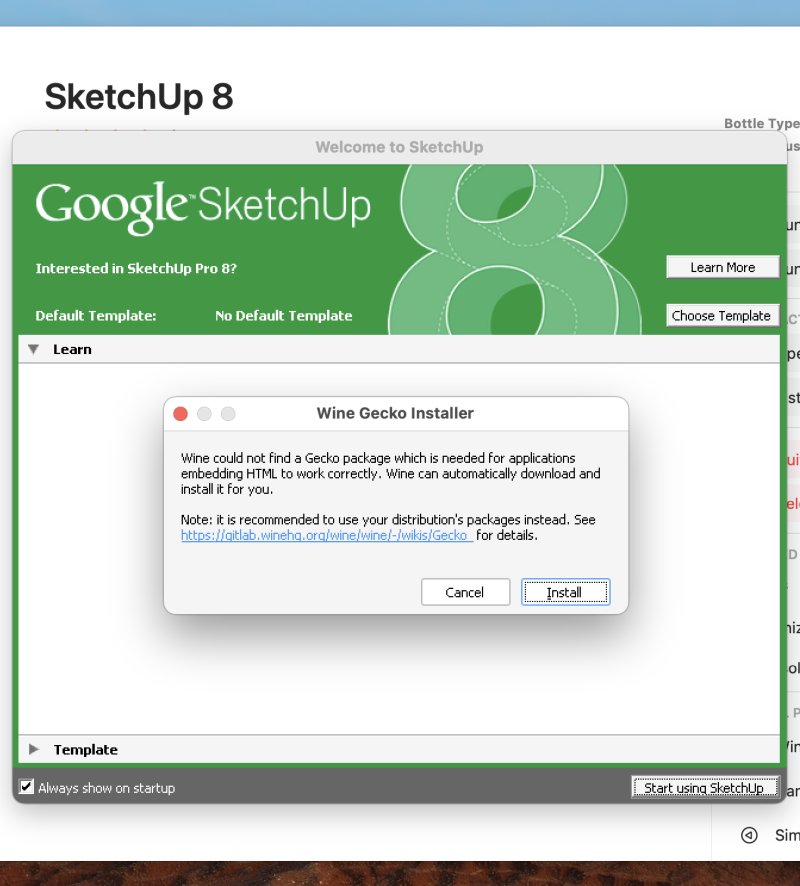Collapse the Learn section triangle

pyautogui.click(x=34, y=349)
